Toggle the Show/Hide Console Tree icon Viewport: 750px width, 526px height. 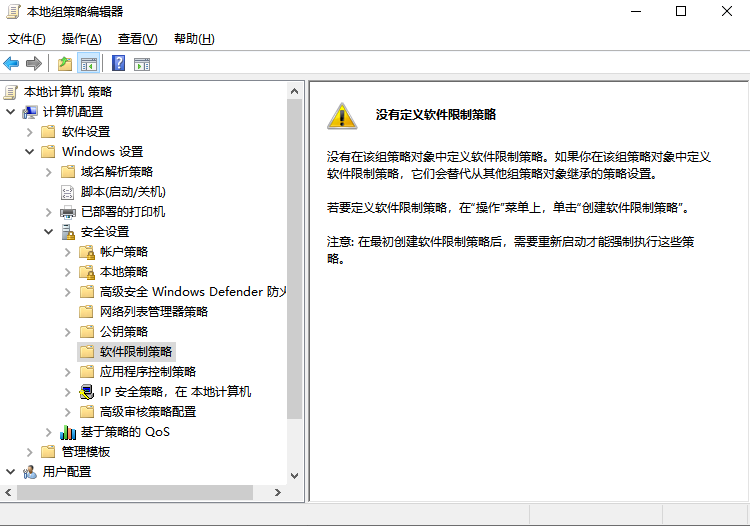(x=88, y=64)
